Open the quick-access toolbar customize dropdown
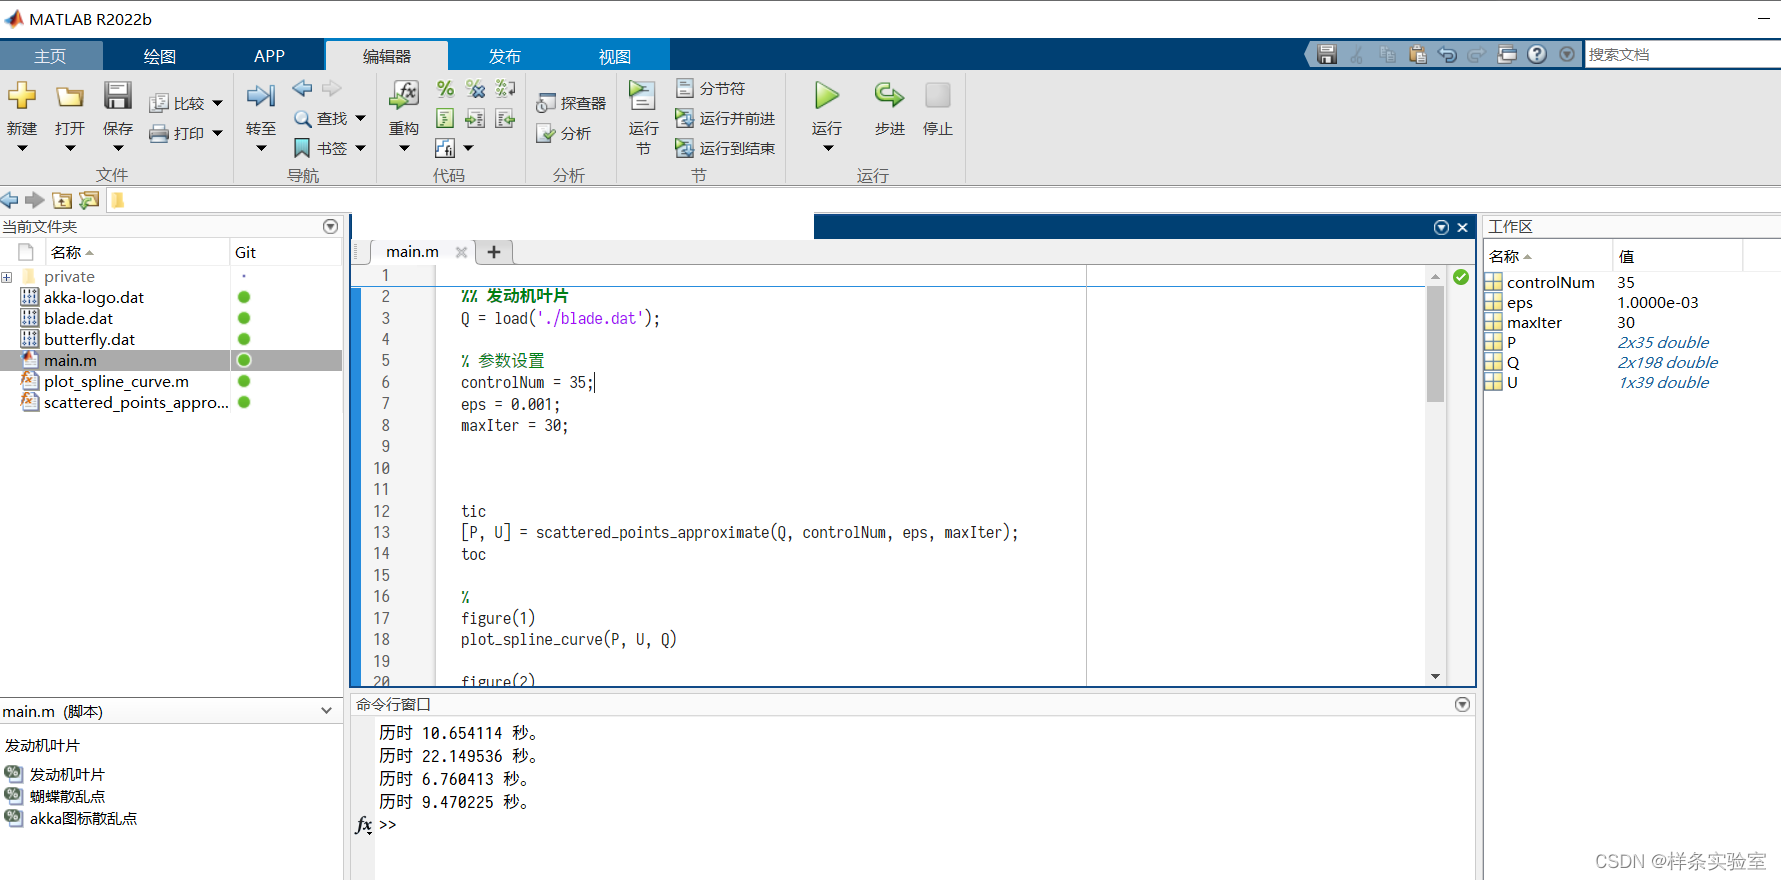 (x=1567, y=55)
